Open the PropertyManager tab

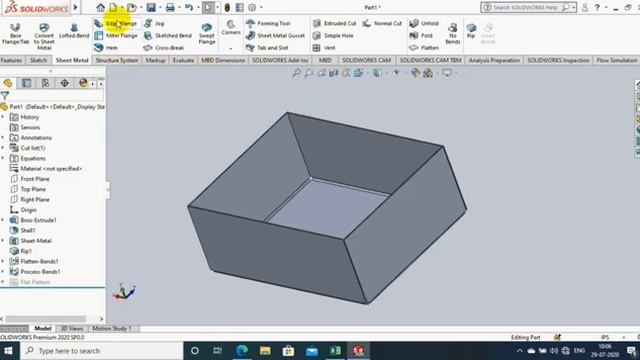[27, 83]
